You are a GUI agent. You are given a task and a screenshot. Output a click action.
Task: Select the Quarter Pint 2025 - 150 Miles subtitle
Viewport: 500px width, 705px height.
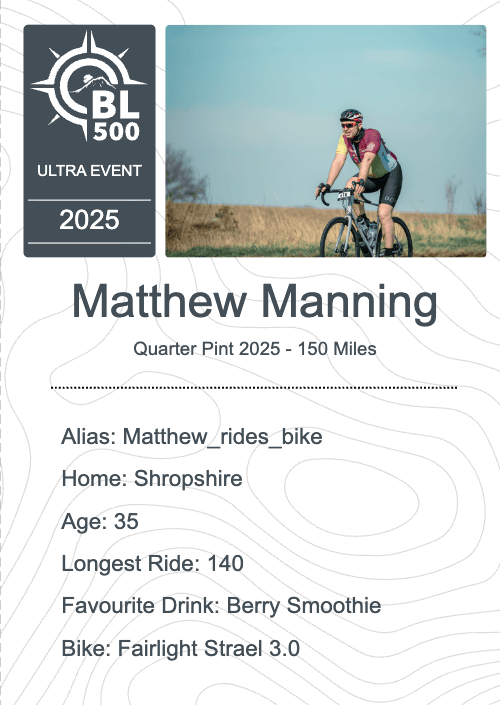[254, 349]
